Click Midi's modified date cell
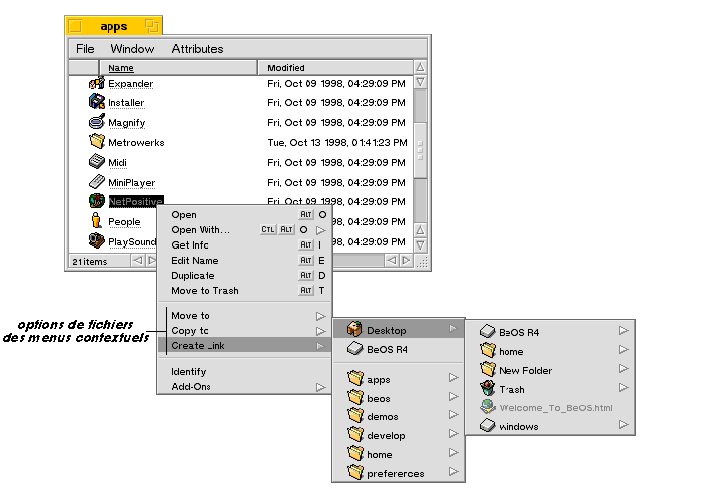Viewport: 704px width, 488px height. click(336, 163)
